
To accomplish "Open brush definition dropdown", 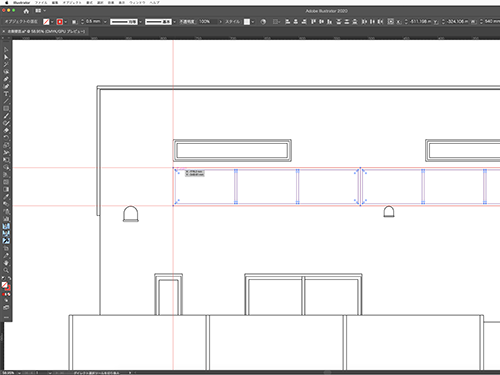I will pyautogui.click(x=174, y=22).
